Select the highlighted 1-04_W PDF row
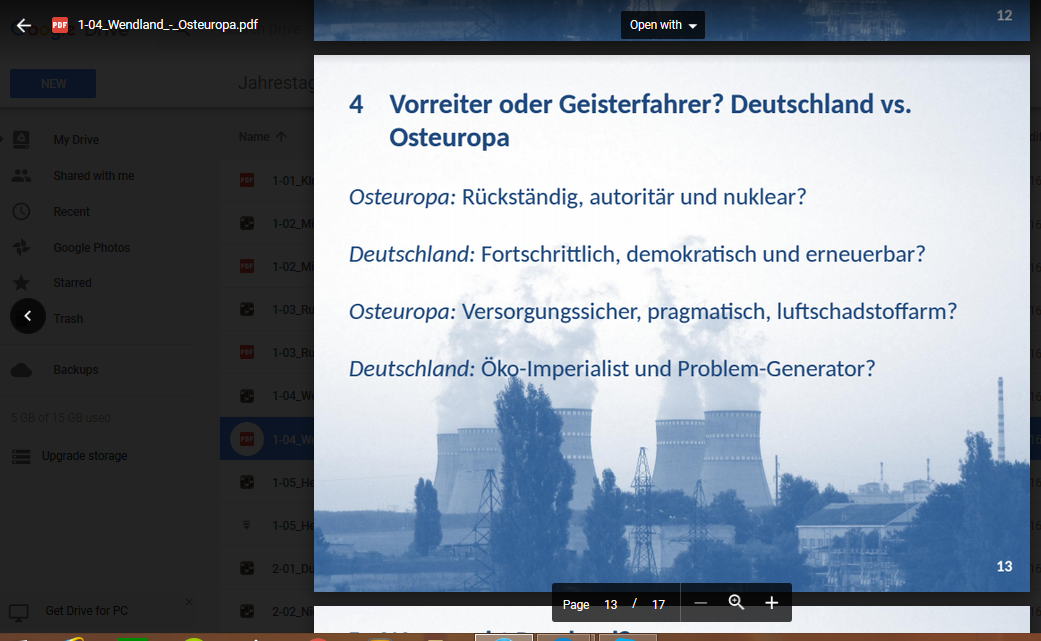This screenshot has height=641, width=1041. (267, 439)
